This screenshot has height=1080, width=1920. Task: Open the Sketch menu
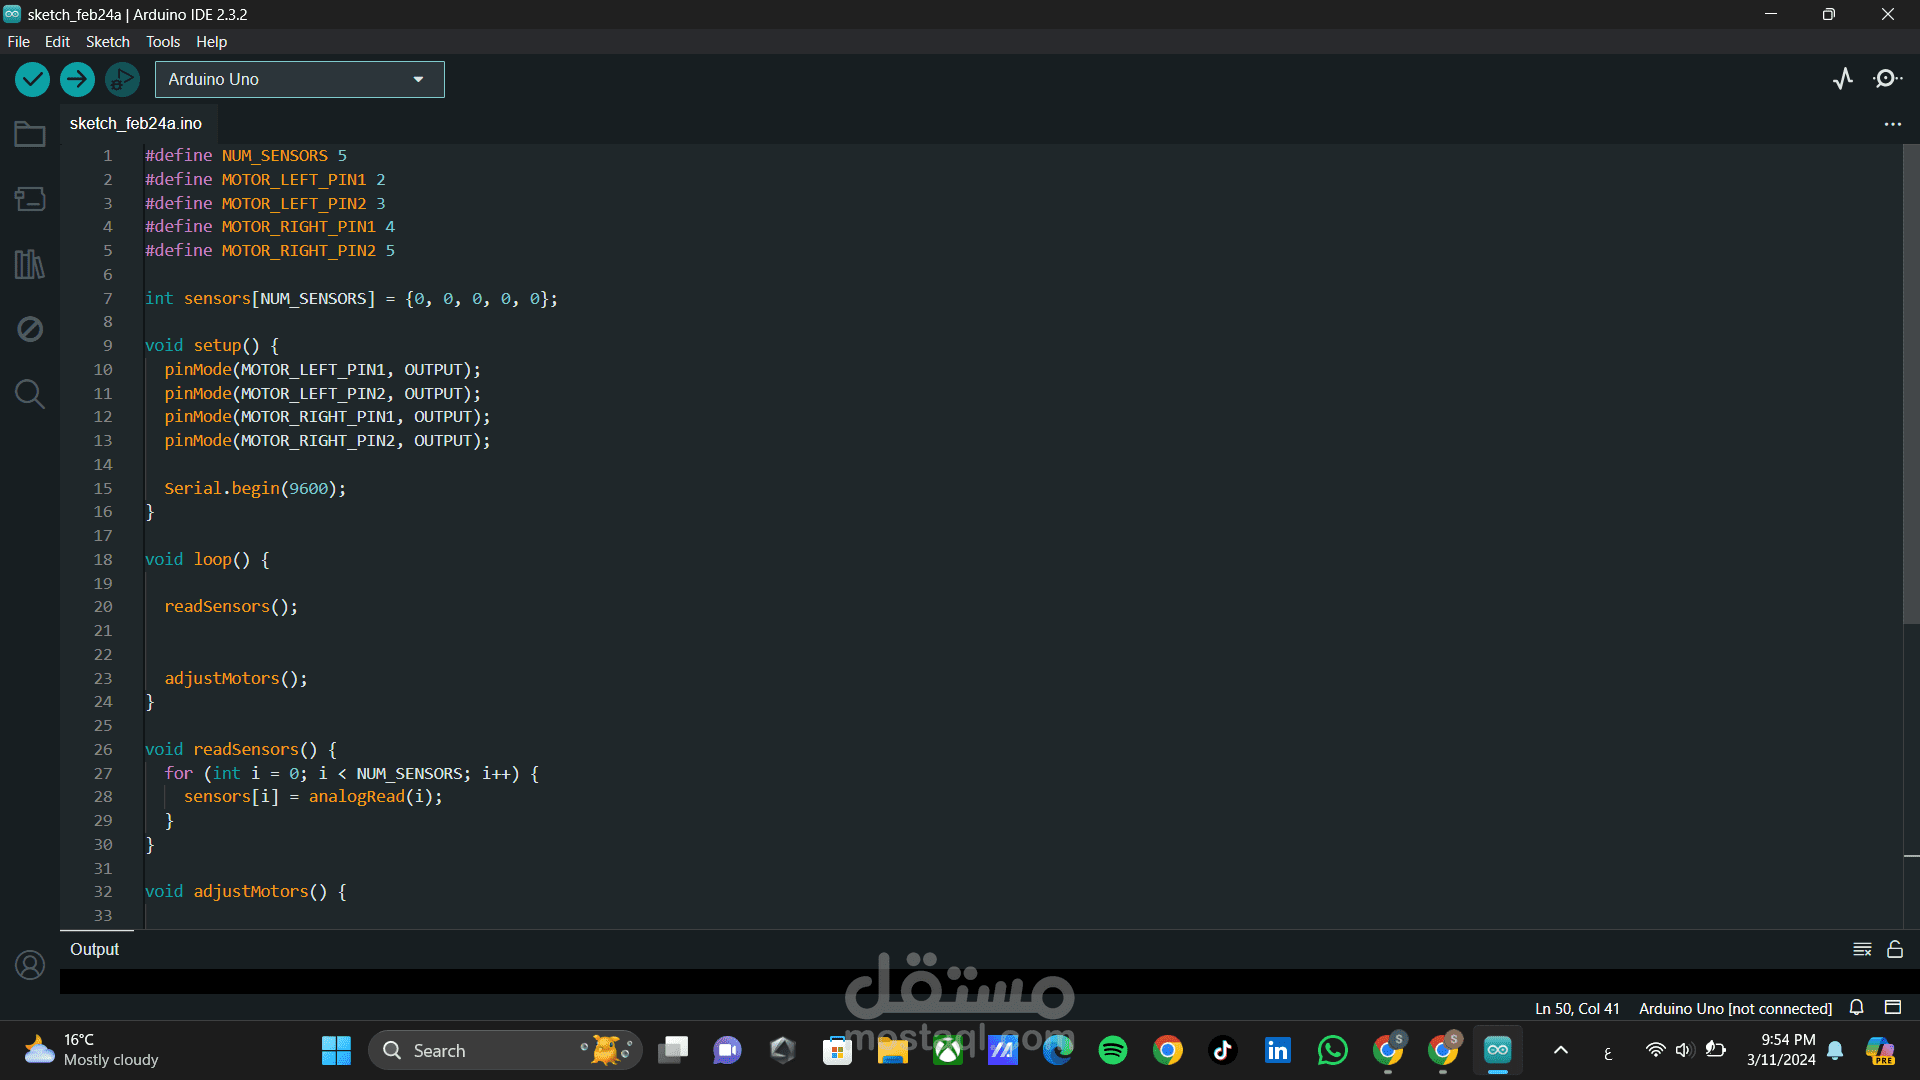107,41
